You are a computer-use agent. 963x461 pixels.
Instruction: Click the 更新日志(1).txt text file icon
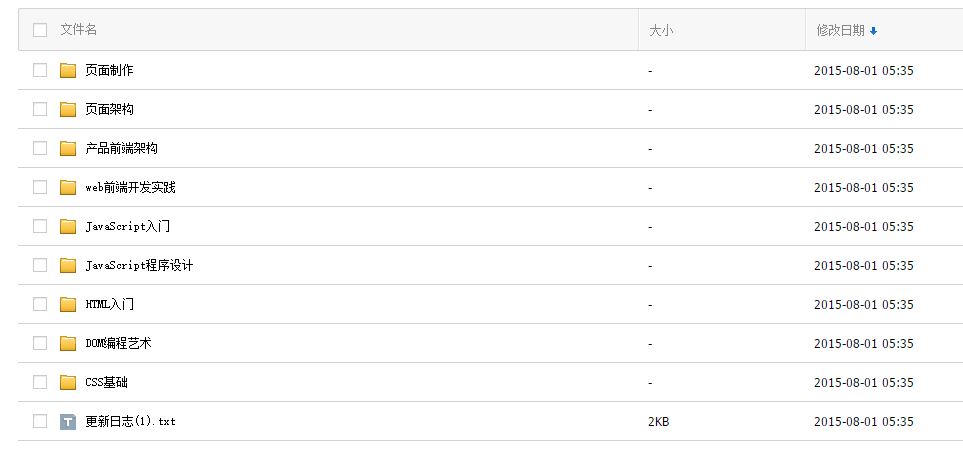point(68,422)
